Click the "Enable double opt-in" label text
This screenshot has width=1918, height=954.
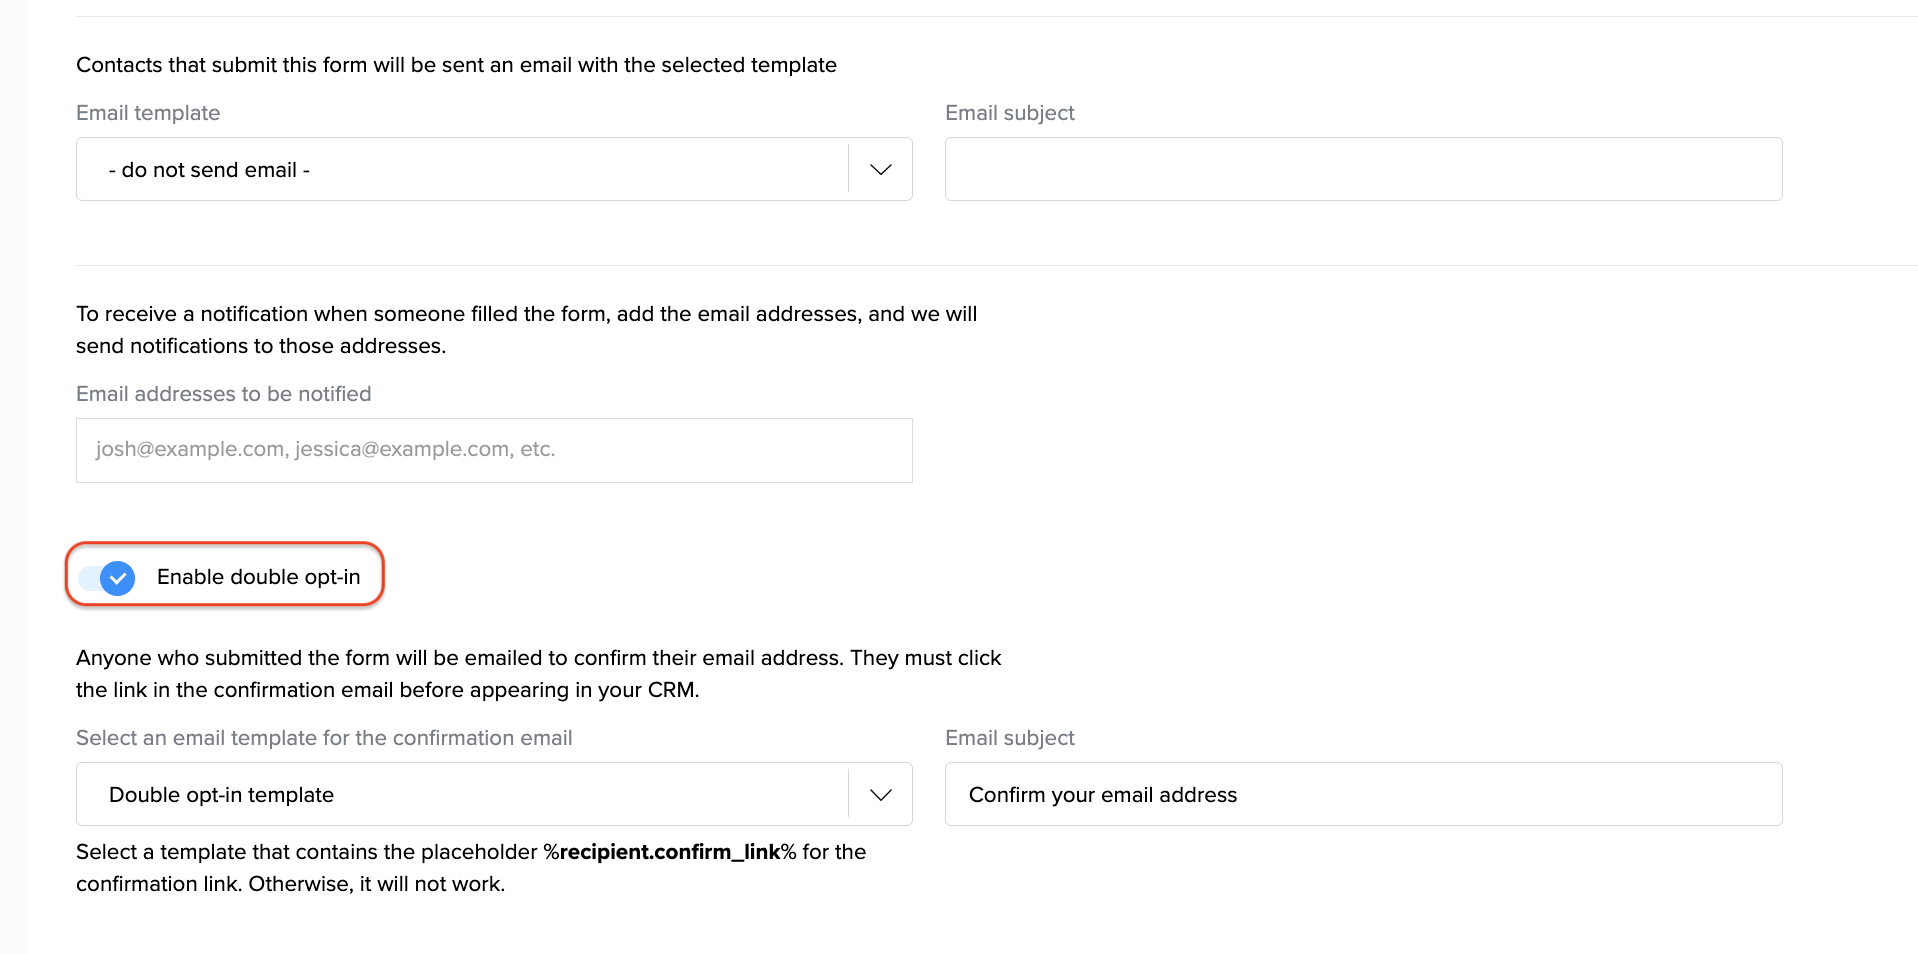coord(258,577)
